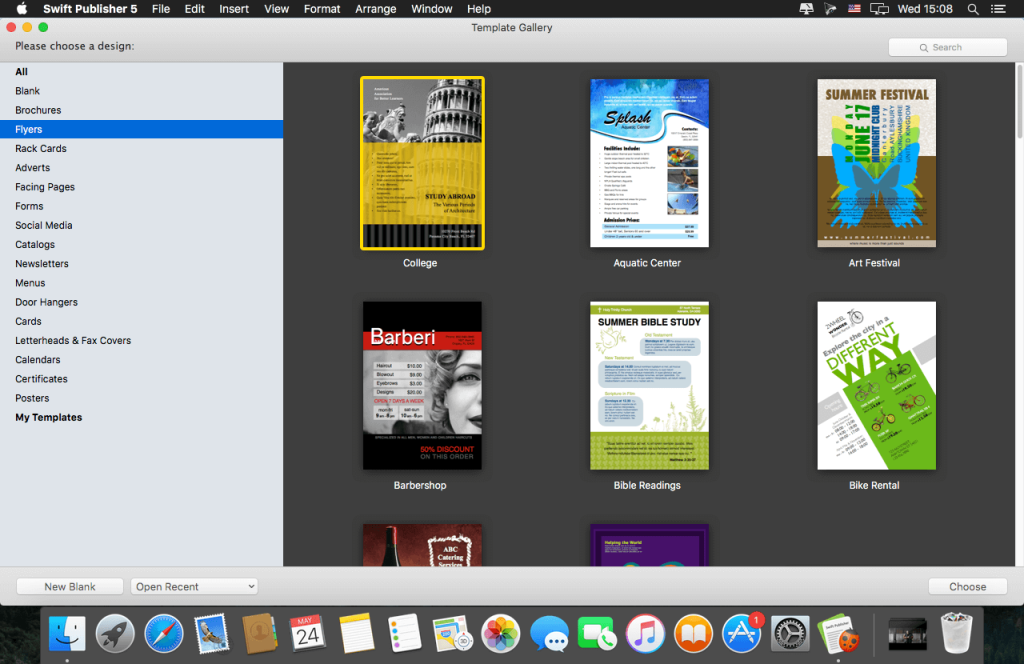This screenshot has height=664, width=1024.
Task: Open Spotlight search from the menu bar
Action: tap(971, 9)
